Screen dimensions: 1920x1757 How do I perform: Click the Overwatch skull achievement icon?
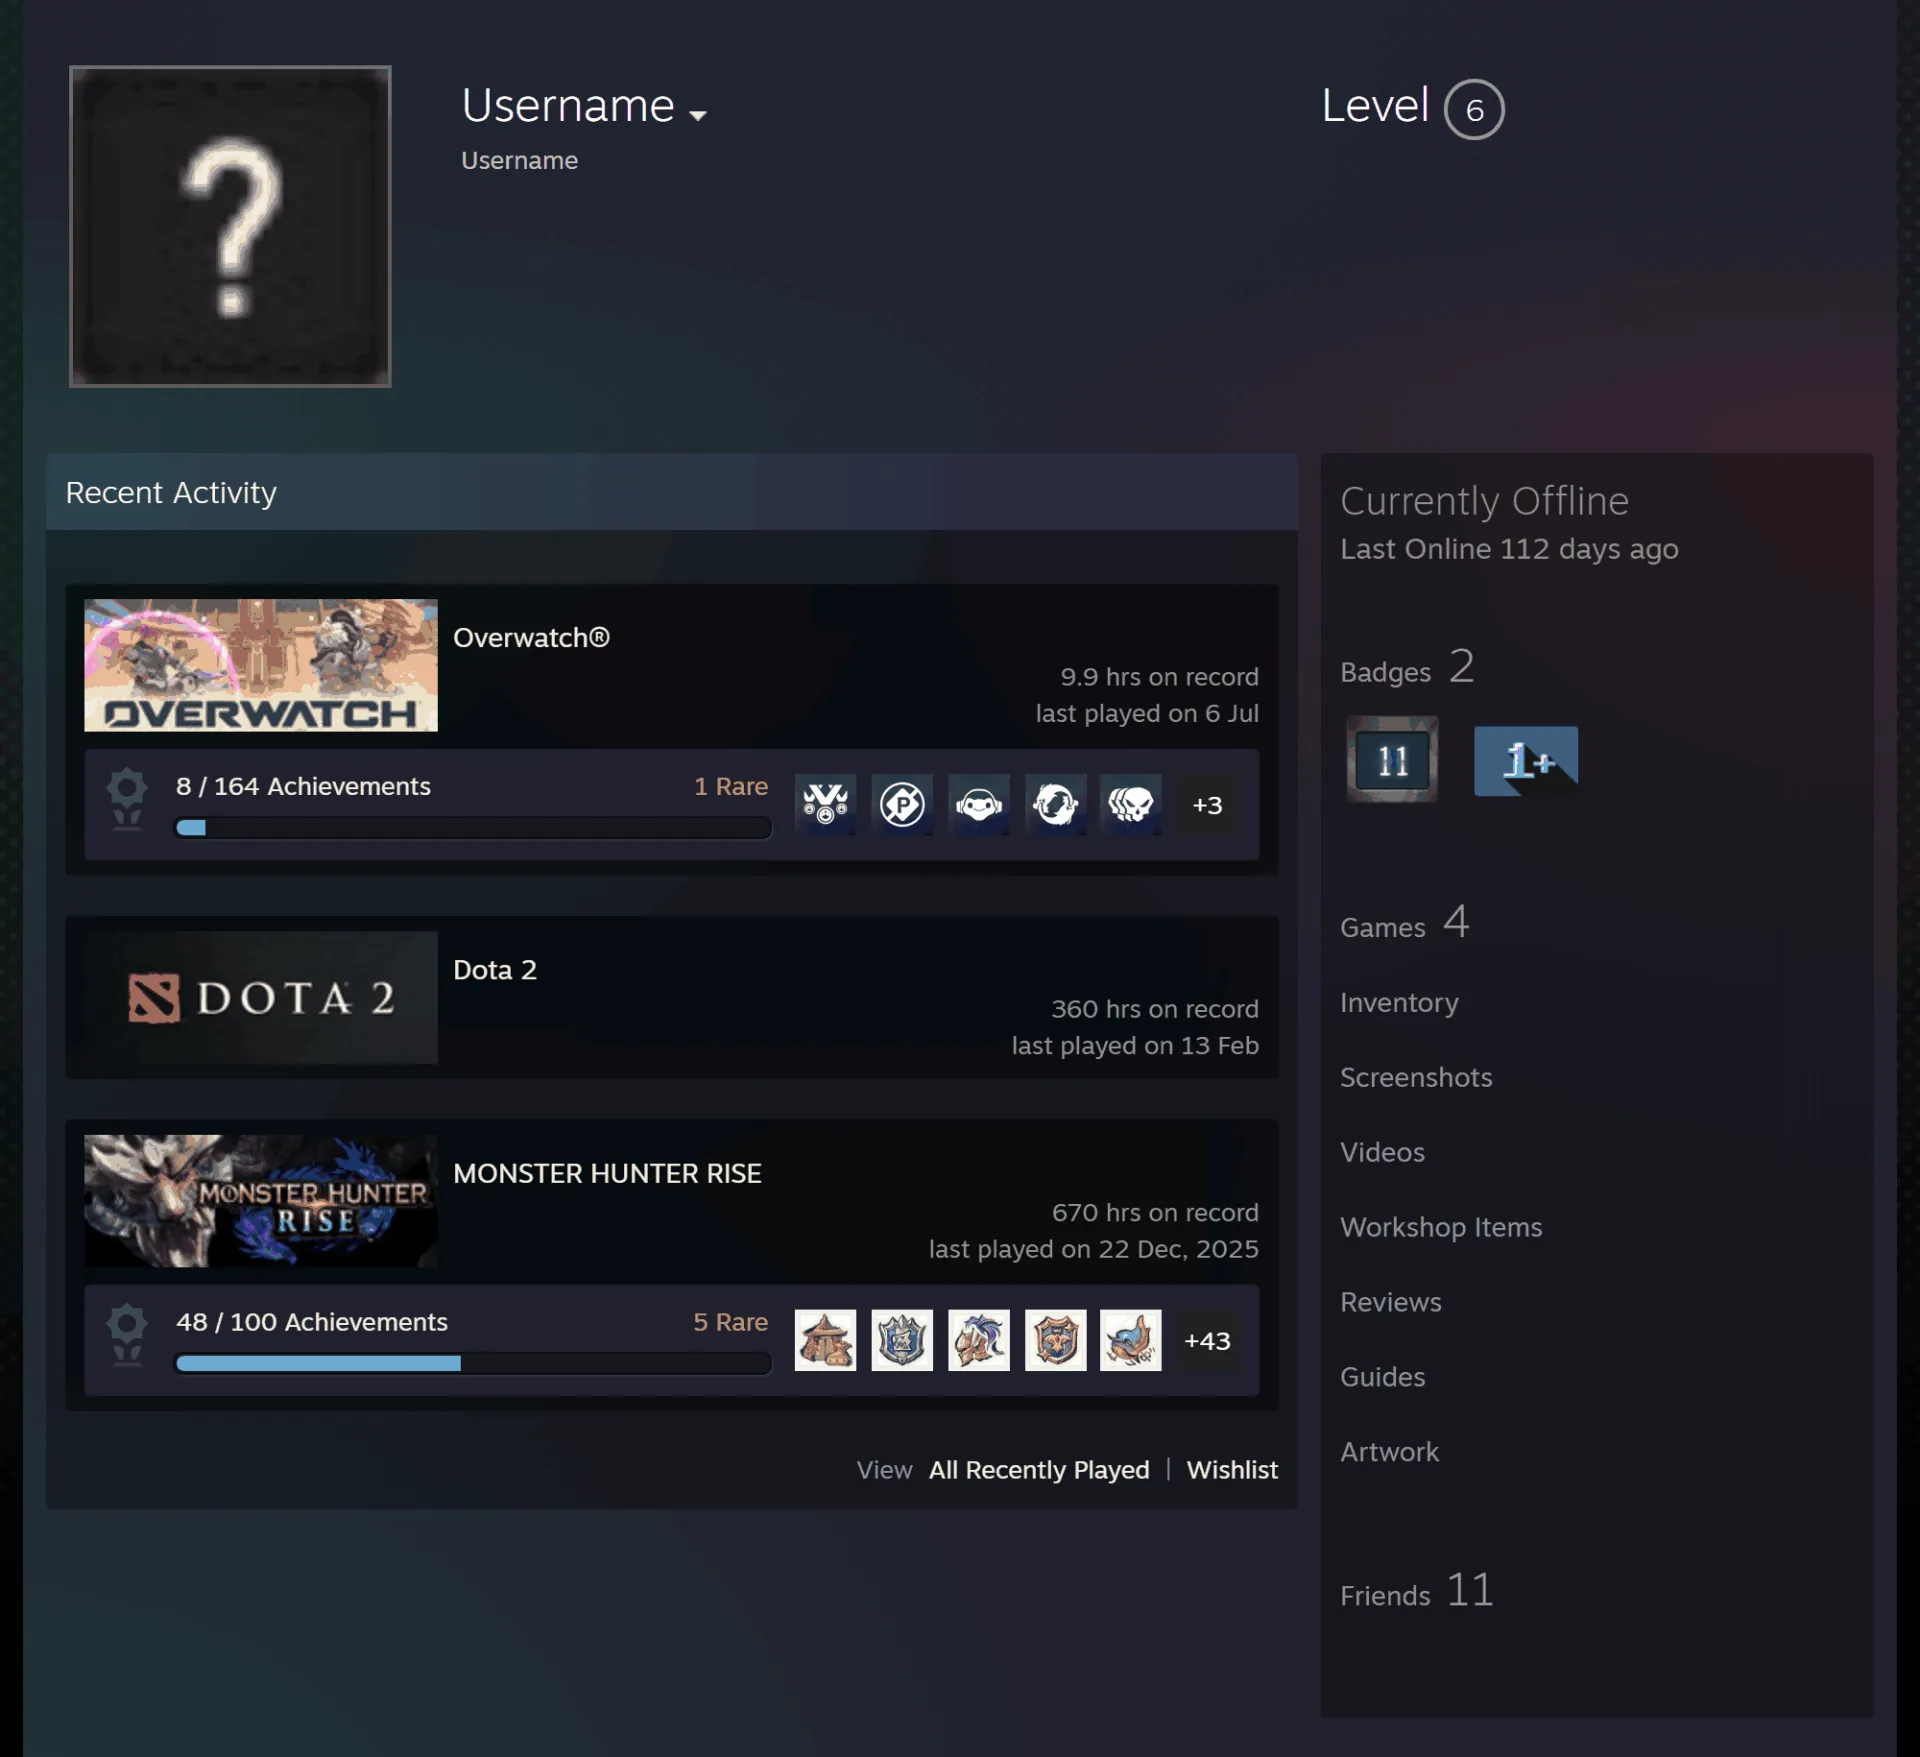1131,804
